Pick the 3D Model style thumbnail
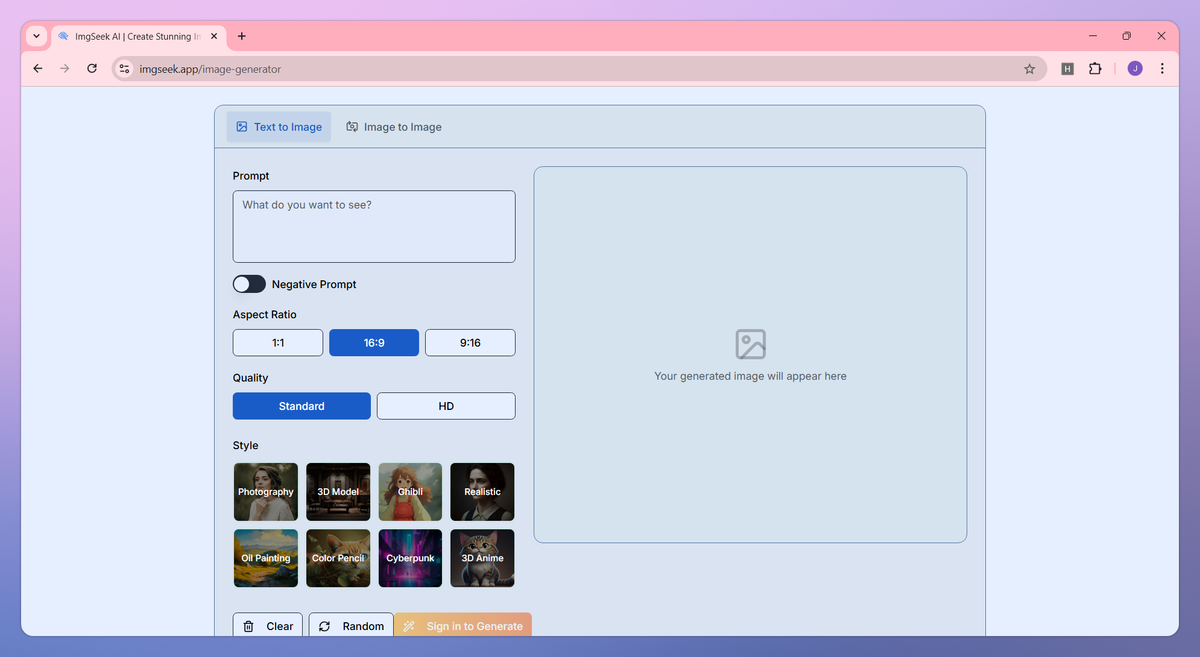1200x657 pixels. click(x=338, y=492)
